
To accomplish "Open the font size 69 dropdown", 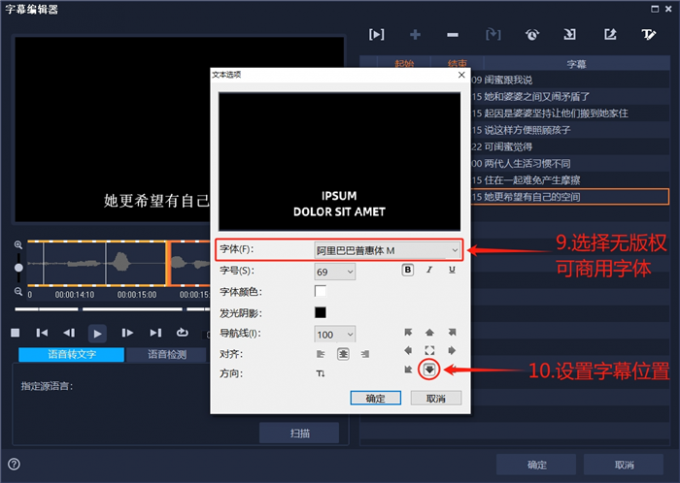I will [335, 272].
